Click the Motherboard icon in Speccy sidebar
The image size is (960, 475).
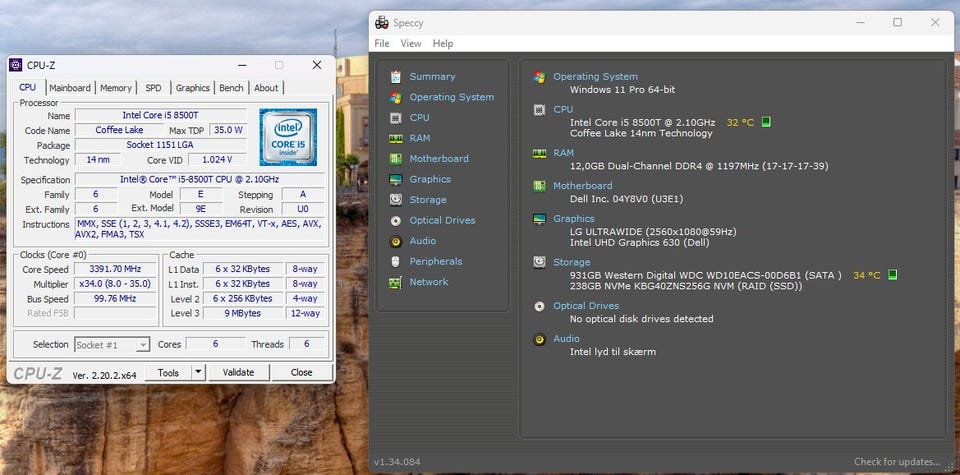pyautogui.click(x=396, y=159)
